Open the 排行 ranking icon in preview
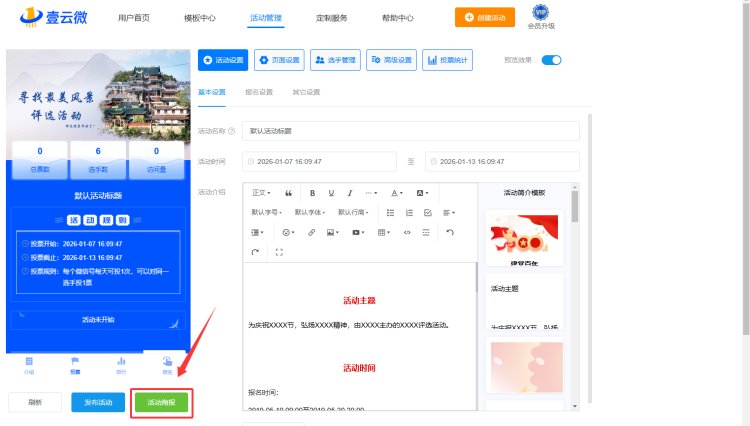The width and height of the screenshot is (750, 426). coord(121,364)
